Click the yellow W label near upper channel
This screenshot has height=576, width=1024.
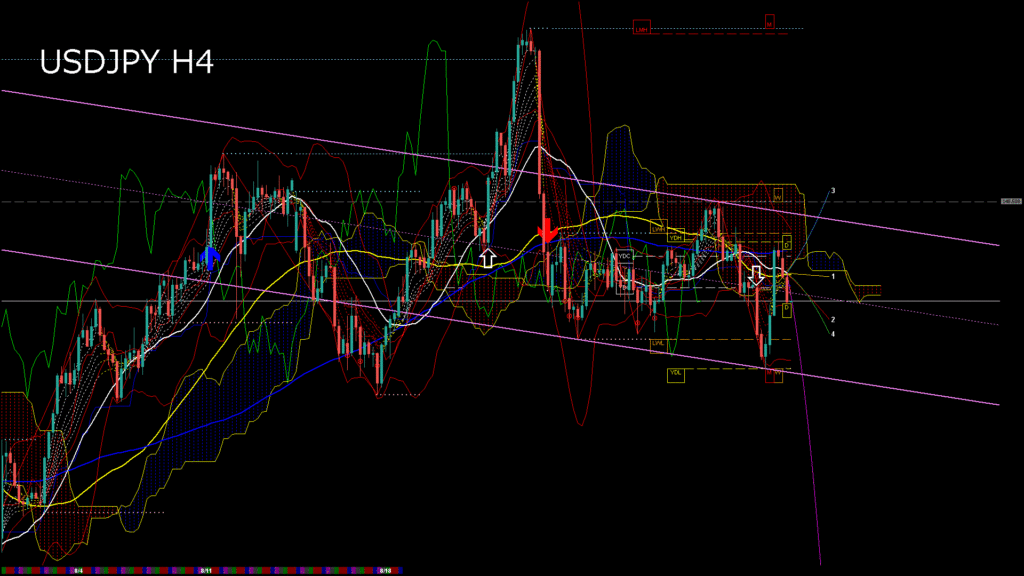[777, 197]
